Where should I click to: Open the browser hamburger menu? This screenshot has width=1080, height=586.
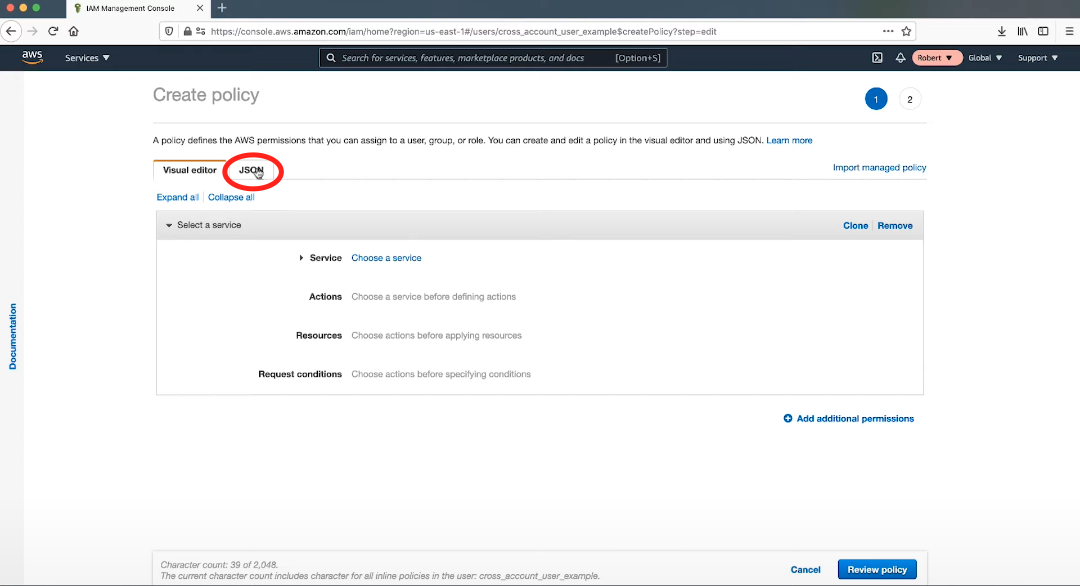pyautogui.click(x=1069, y=31)
